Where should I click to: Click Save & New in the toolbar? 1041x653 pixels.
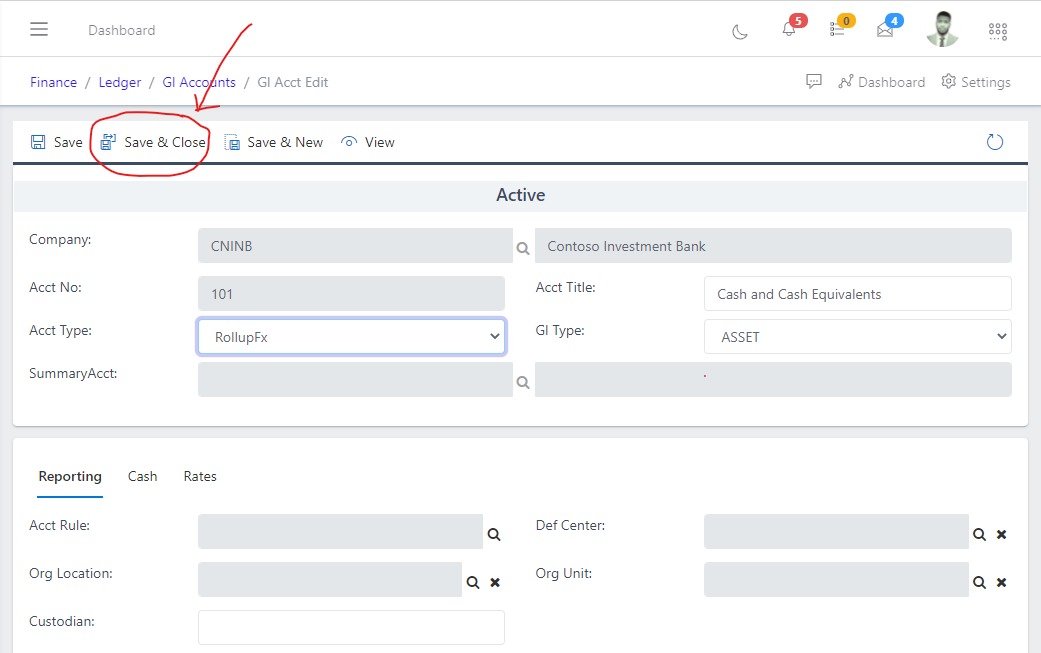click(283, 141)
